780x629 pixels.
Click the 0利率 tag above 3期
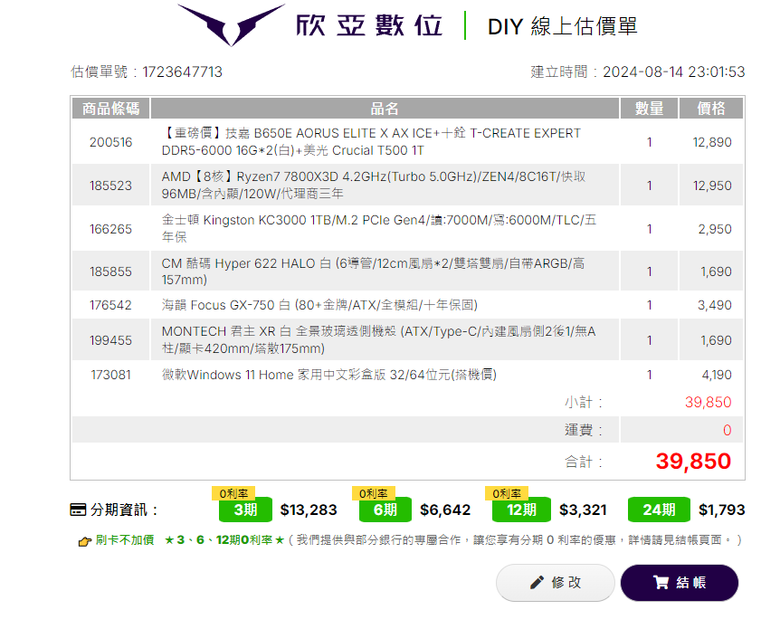tap(233, 493)
